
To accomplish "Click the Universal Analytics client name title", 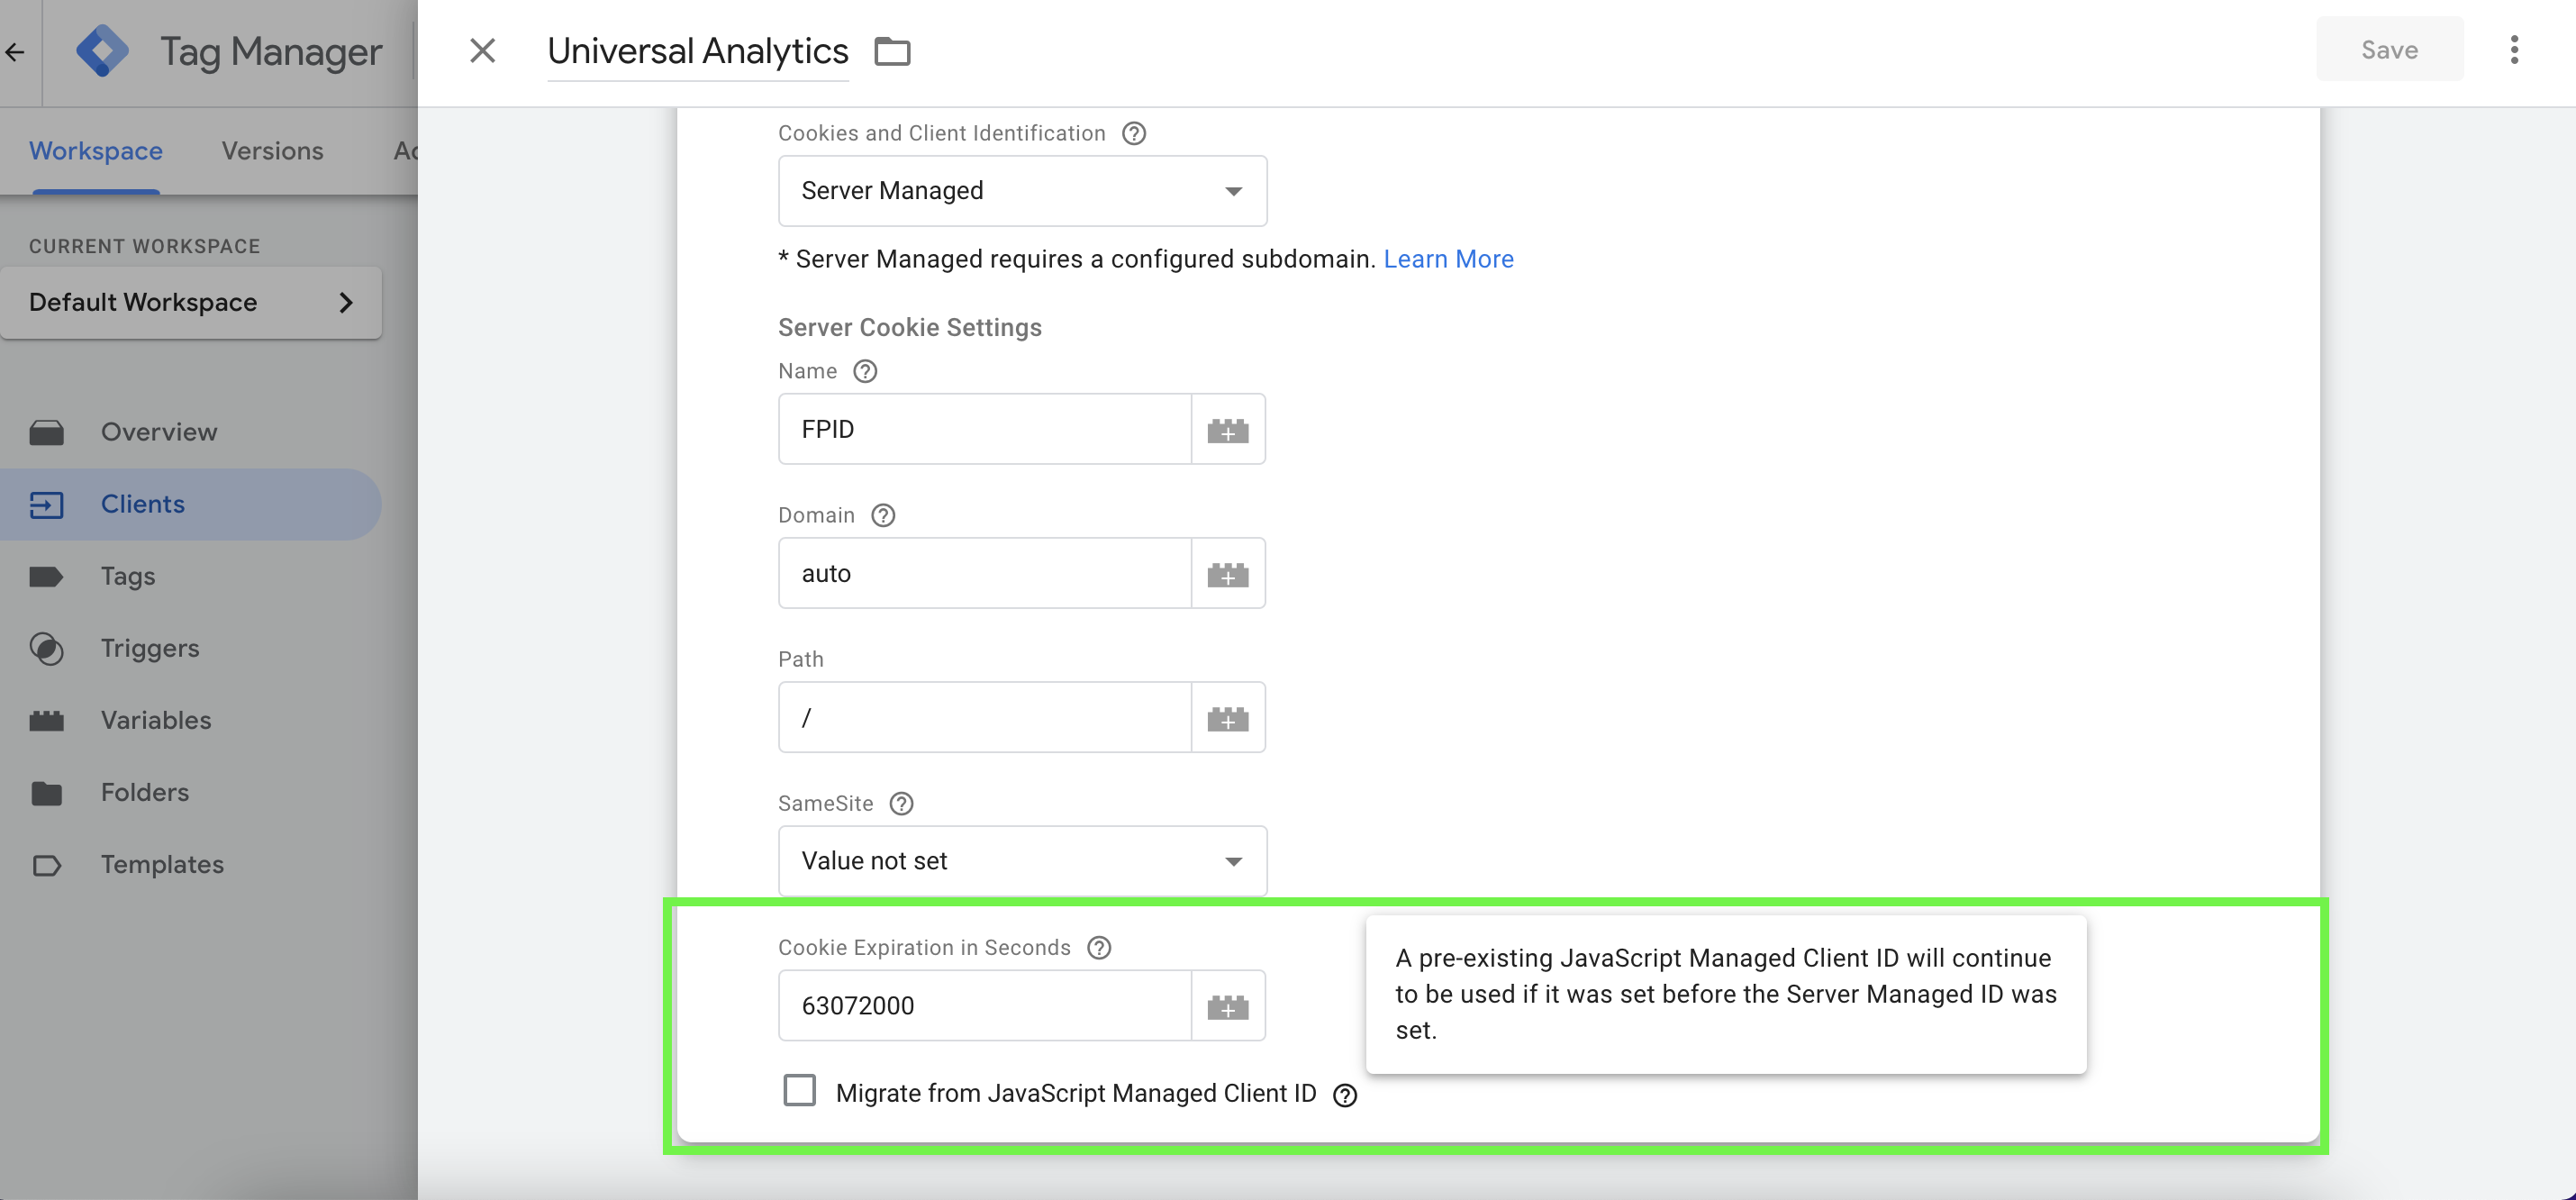I will (x=698, y=51).
